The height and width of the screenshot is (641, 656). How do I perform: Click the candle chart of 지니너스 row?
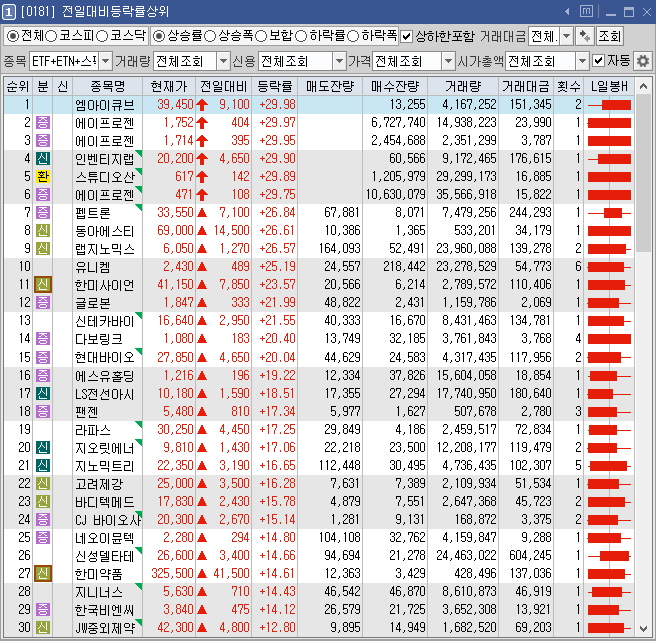pyautogui.click(x=609, y=592)
